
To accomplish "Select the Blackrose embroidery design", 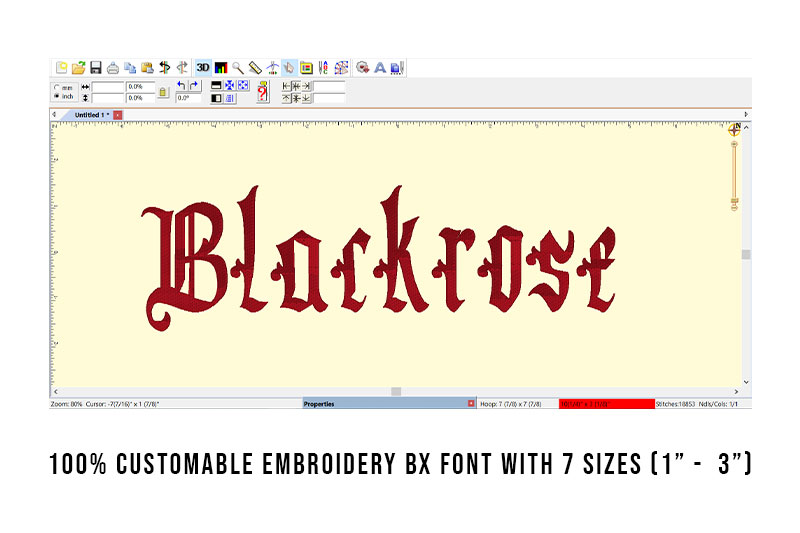I will coord(379,258).
